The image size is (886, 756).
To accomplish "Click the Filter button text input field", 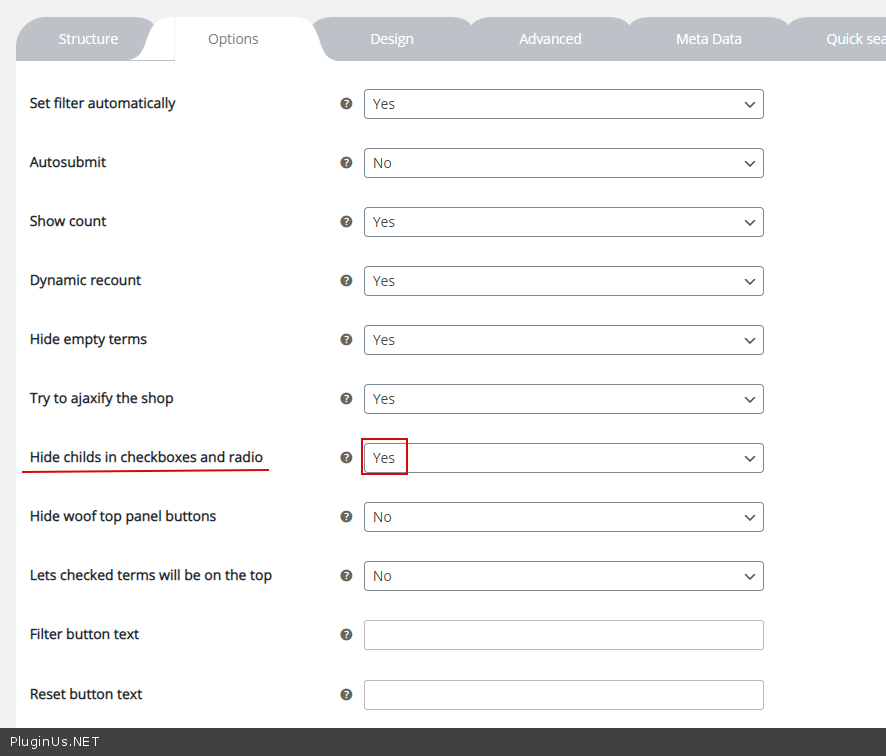I will point(563,635).
